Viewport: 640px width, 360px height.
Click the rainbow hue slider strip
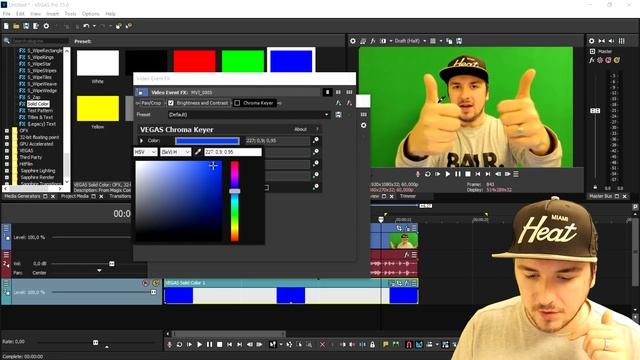235,201
